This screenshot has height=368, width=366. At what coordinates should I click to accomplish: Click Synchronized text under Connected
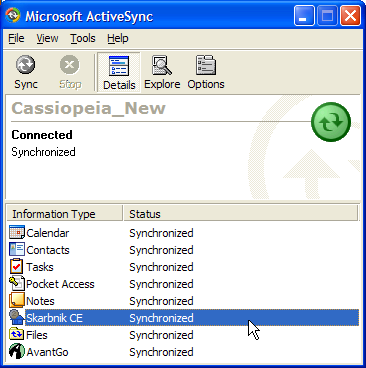(43, 152)
